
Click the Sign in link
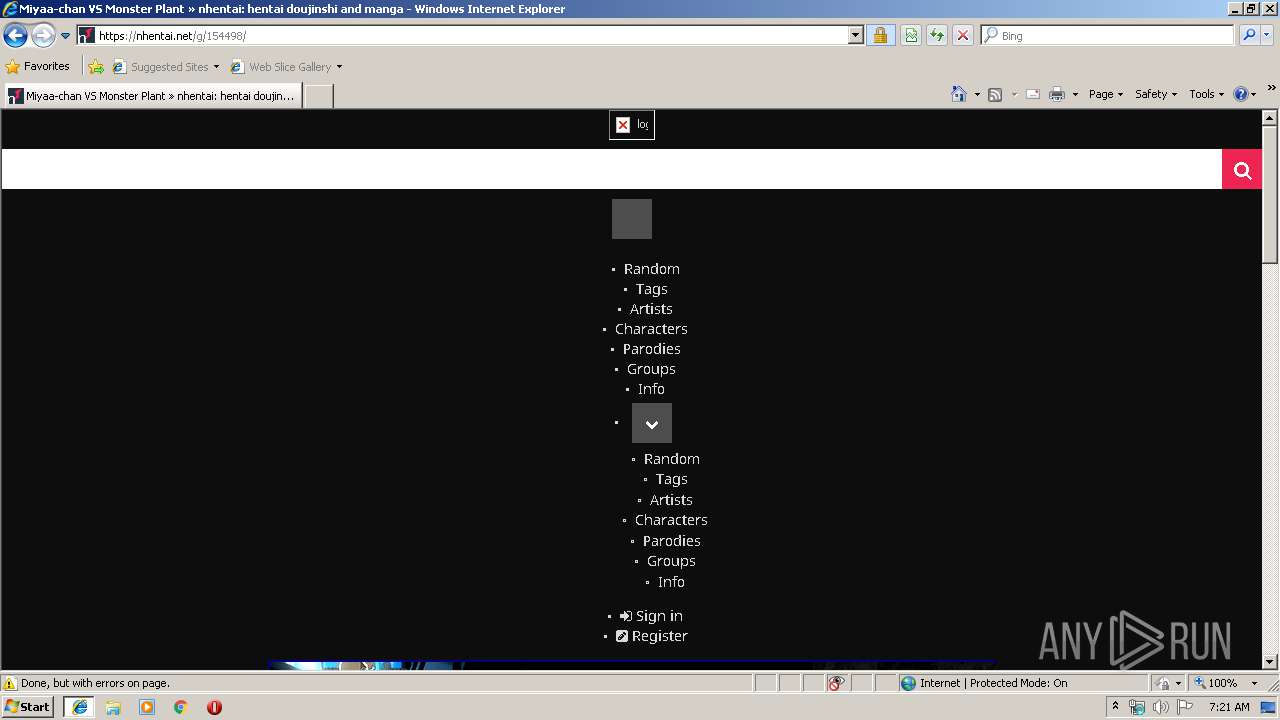[651, 616]
